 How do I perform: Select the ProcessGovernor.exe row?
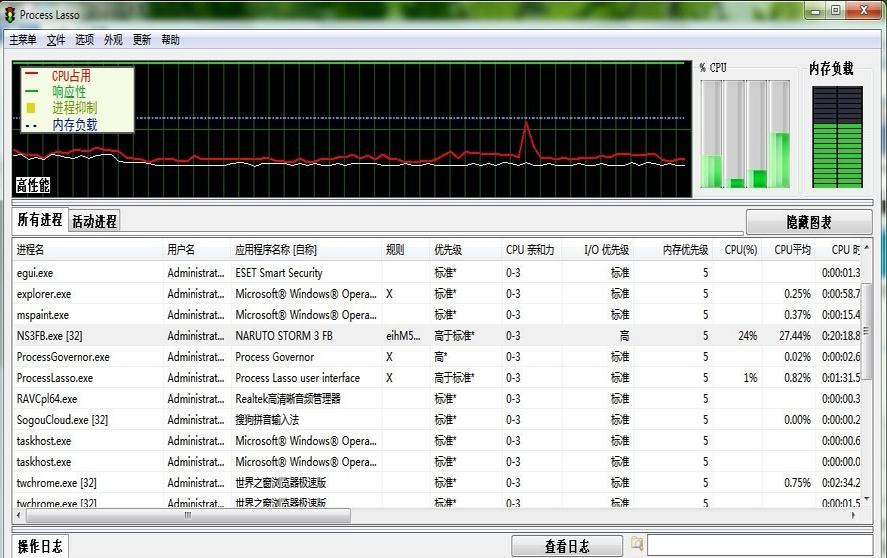pyautogui.click(x=437, y=357)
